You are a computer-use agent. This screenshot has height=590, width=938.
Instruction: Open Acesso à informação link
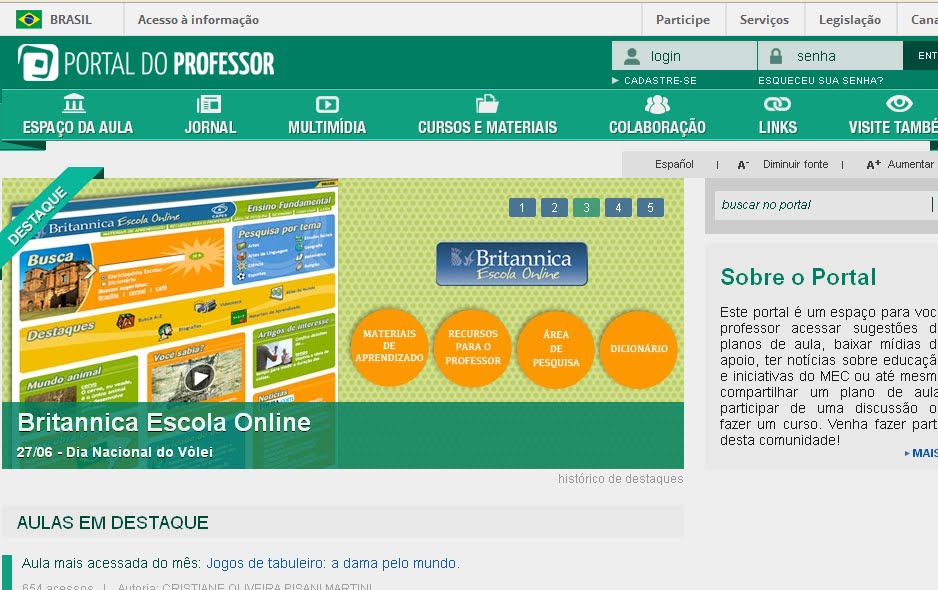pos(199,20)
